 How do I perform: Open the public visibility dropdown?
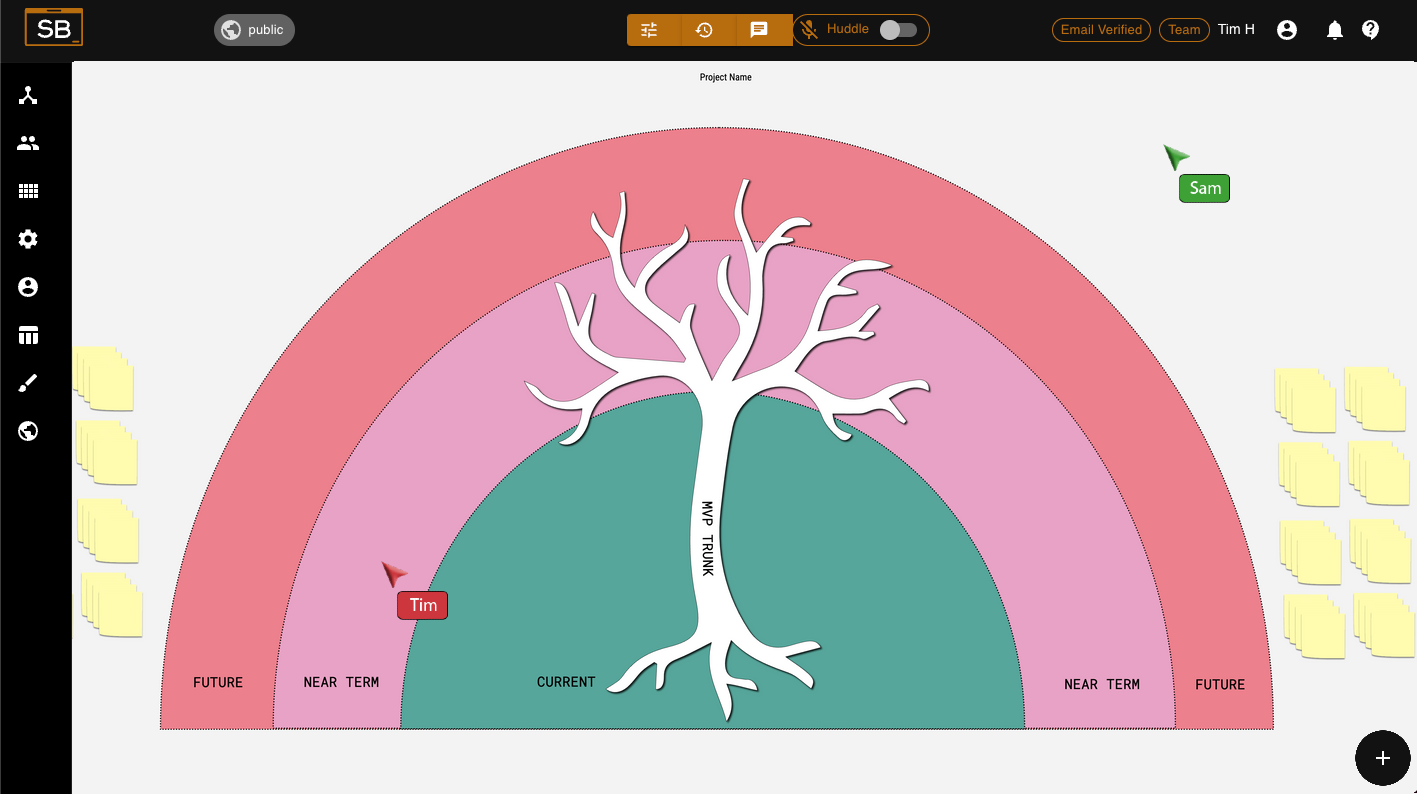click(253, 30)
